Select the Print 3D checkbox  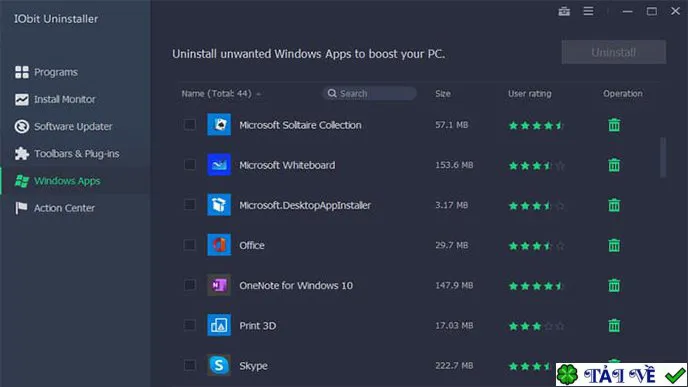click(190, 325)
